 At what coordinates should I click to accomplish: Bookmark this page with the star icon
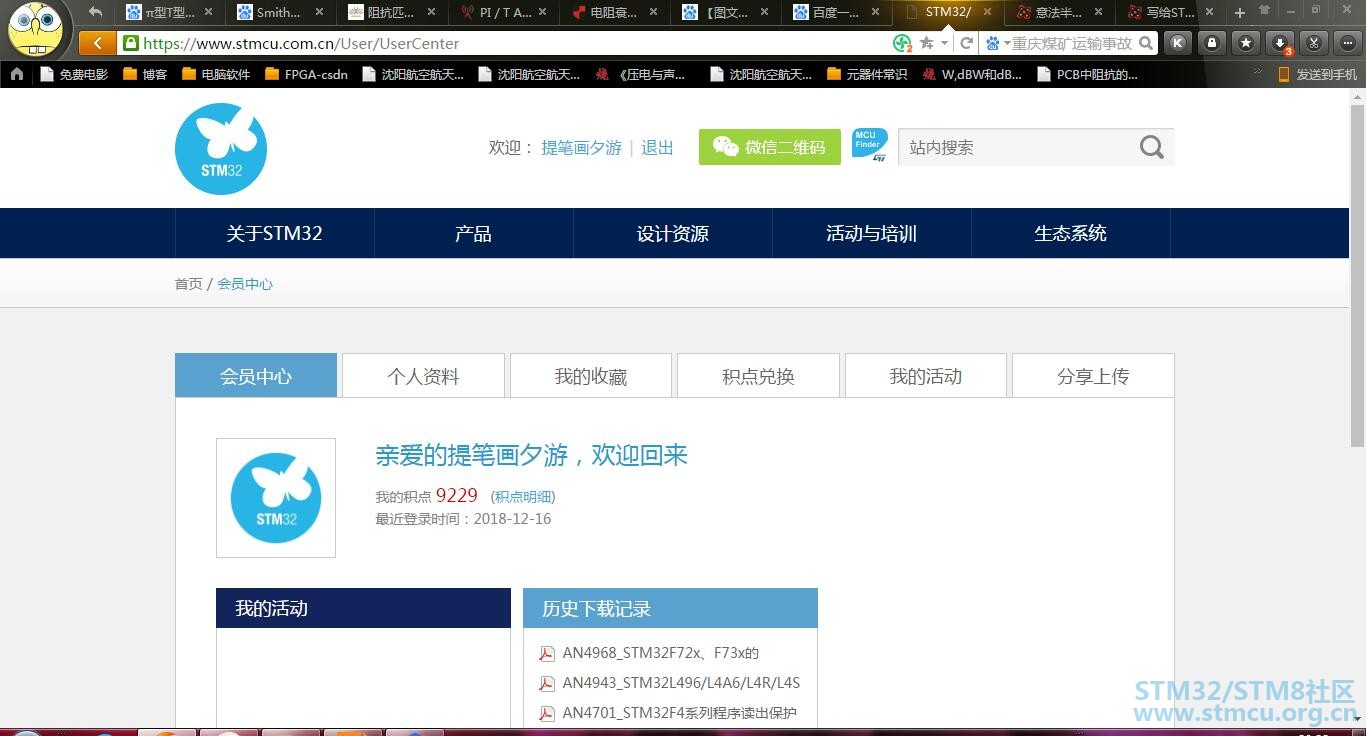pos(927,43)
